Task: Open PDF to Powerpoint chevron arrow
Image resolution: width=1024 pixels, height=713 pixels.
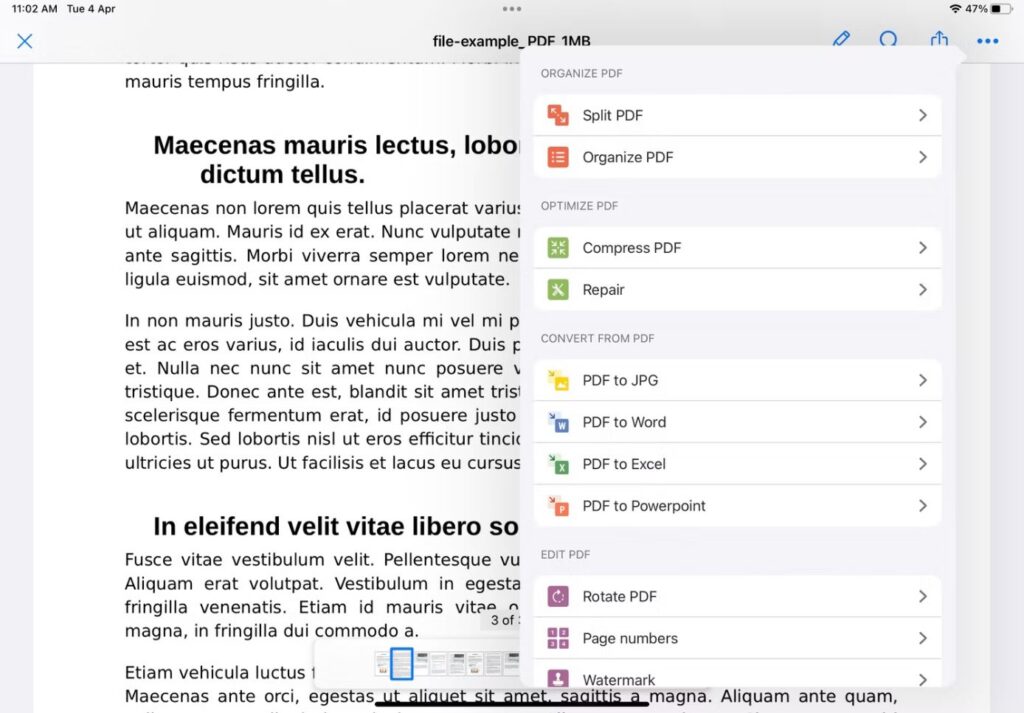Action: [x=923, y=505]
